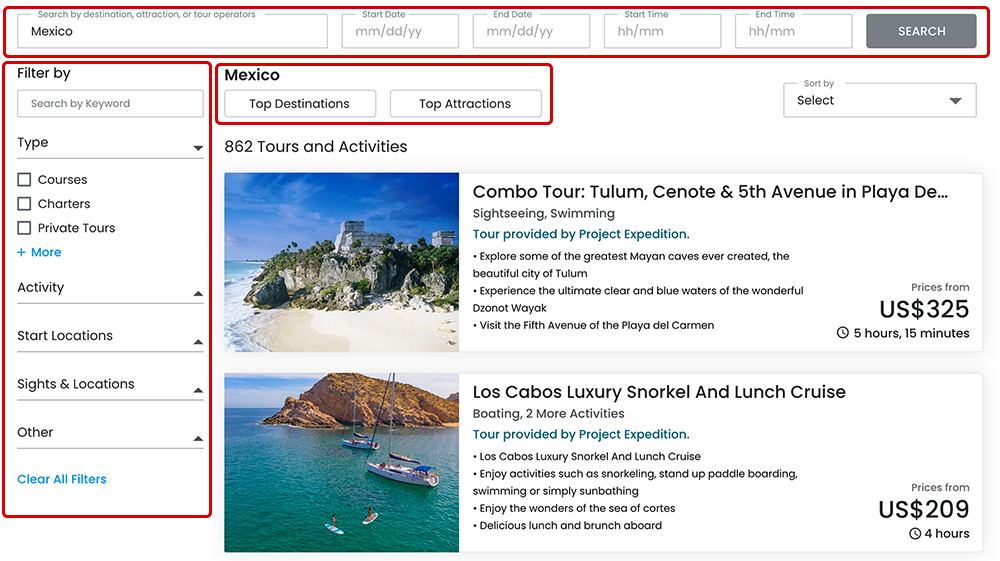Collapse the Type filter section
This screenshot has width=1000, height=561.
[198, 149]
